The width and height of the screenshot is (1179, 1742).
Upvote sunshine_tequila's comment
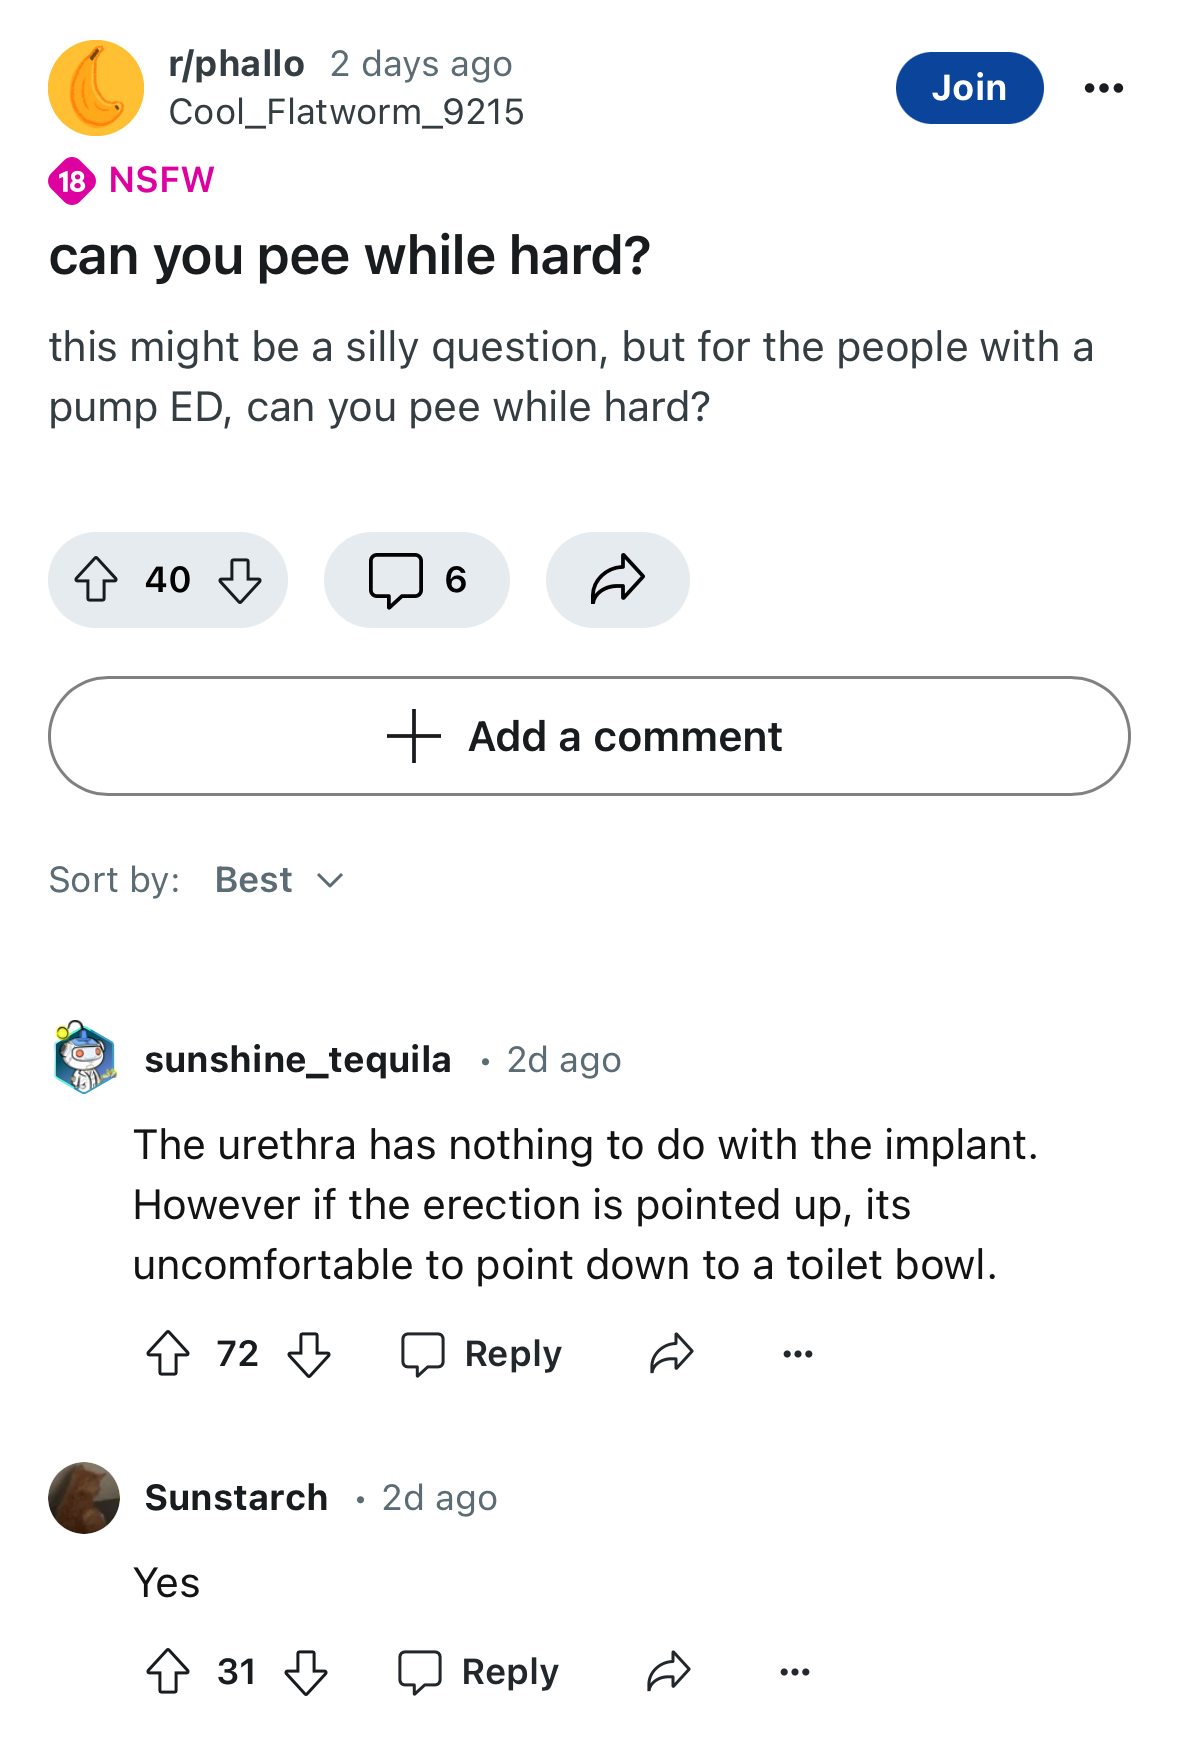click(x=168, y=1354)
